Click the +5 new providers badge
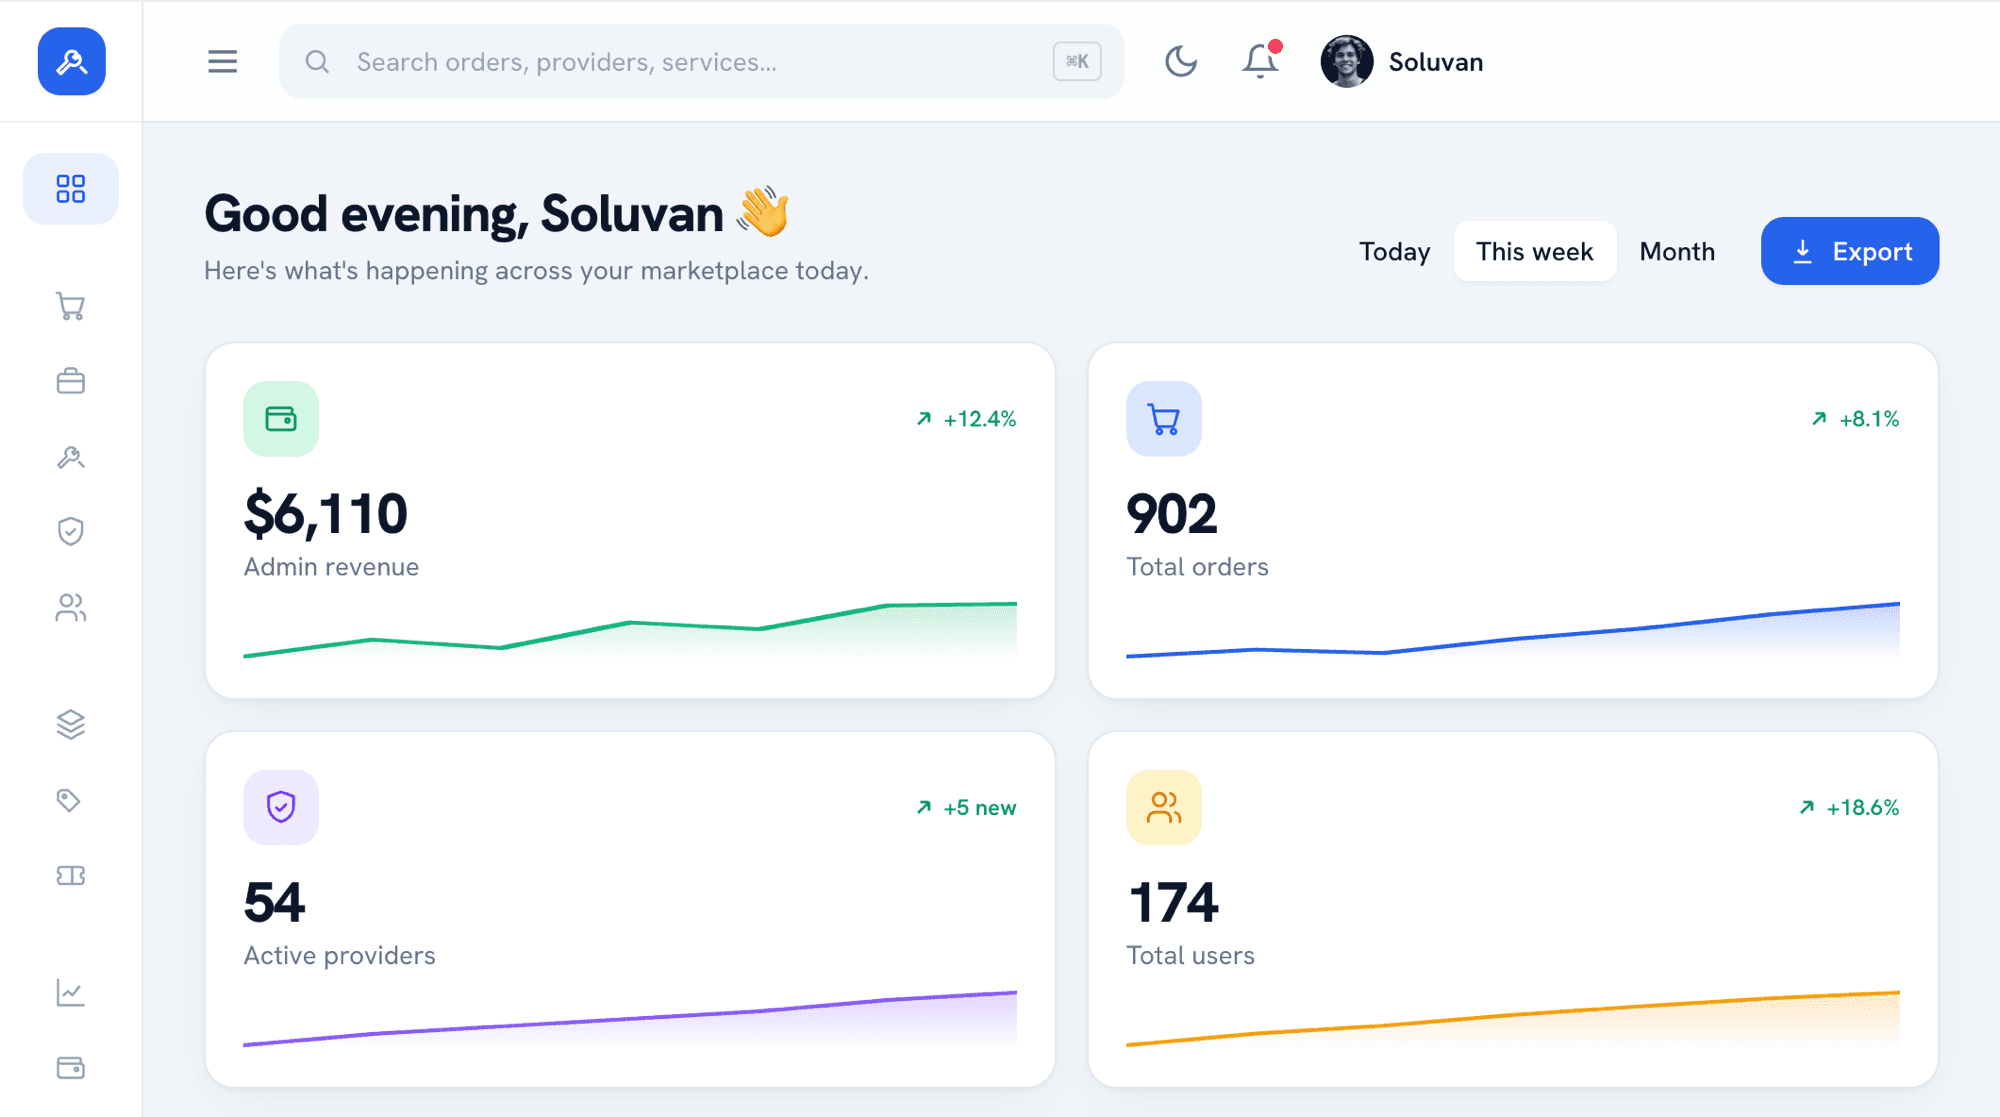Viewport: 2000px width, 1117px height. pyautogui.click(x=966, y=807)
